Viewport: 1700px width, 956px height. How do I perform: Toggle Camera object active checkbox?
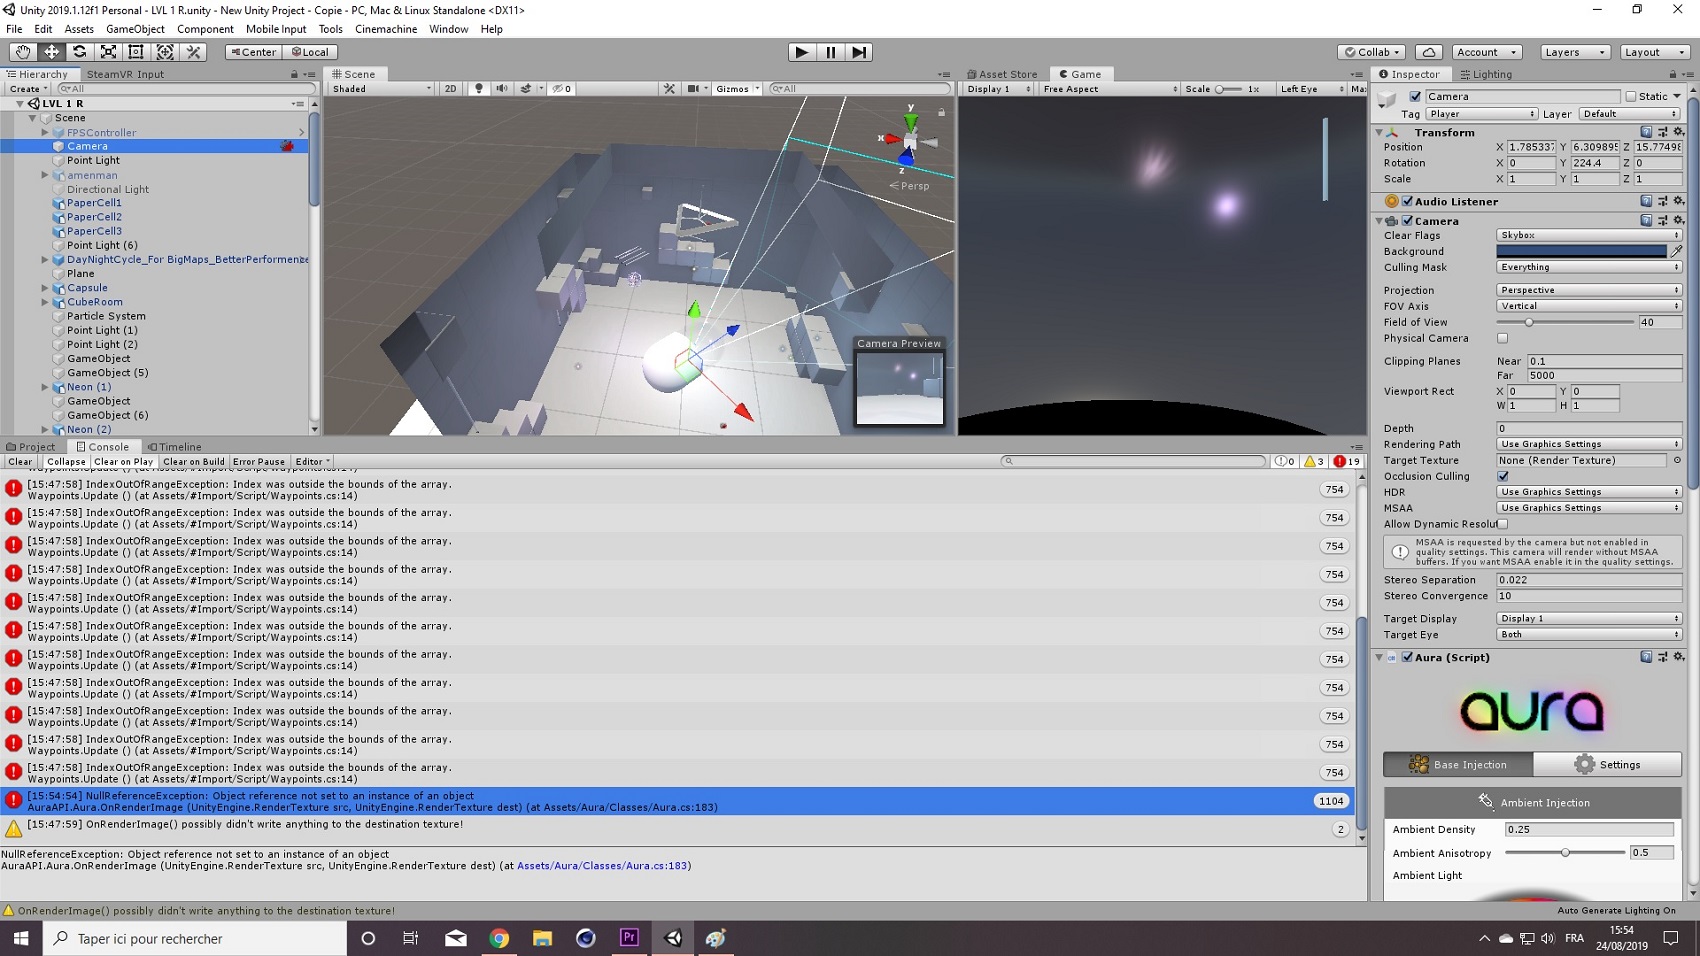coord(1415,97)
